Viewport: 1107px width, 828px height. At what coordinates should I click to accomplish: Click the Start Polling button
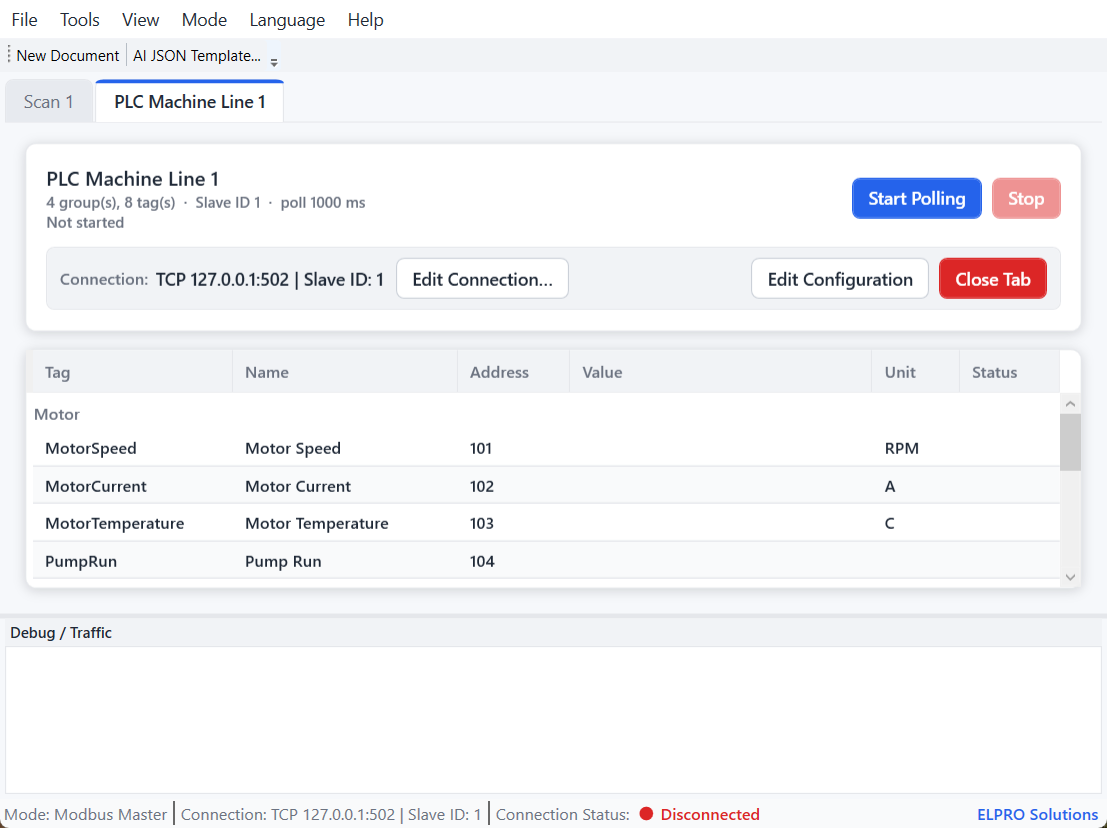coord(916,198)
